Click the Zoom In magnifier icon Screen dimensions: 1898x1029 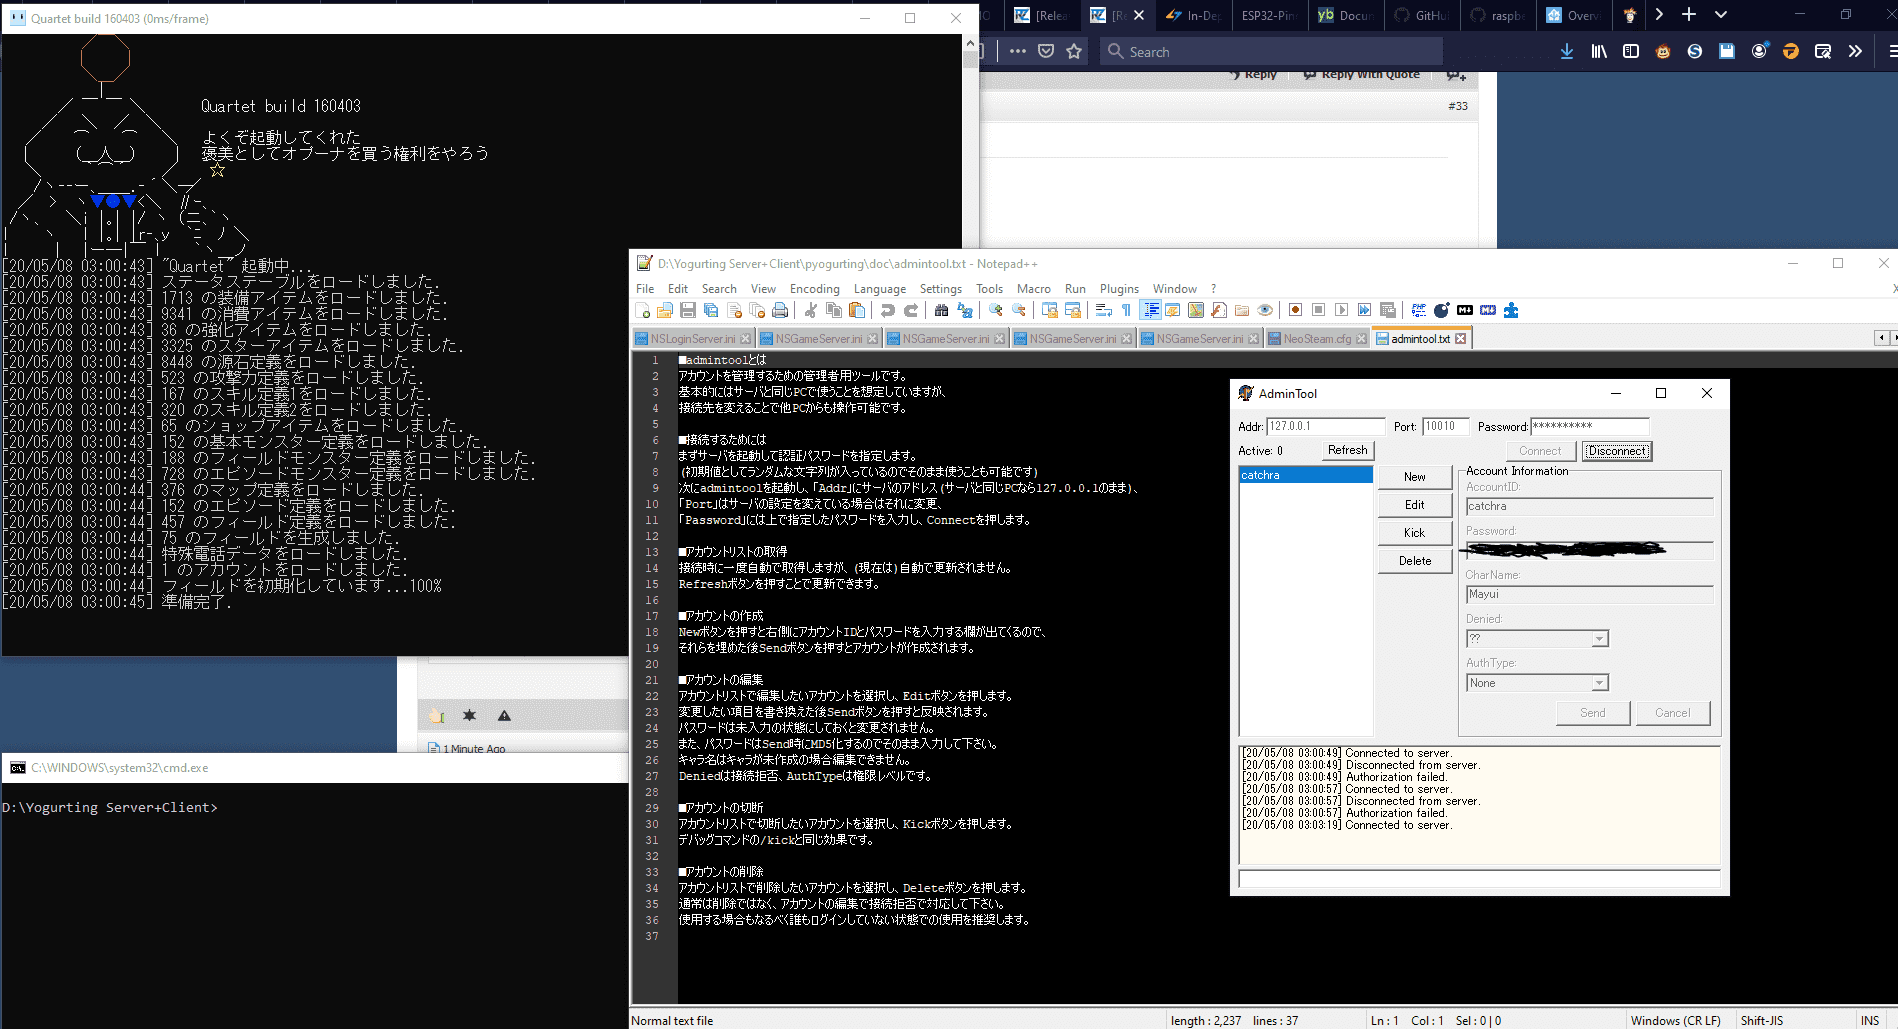[995, 310]
